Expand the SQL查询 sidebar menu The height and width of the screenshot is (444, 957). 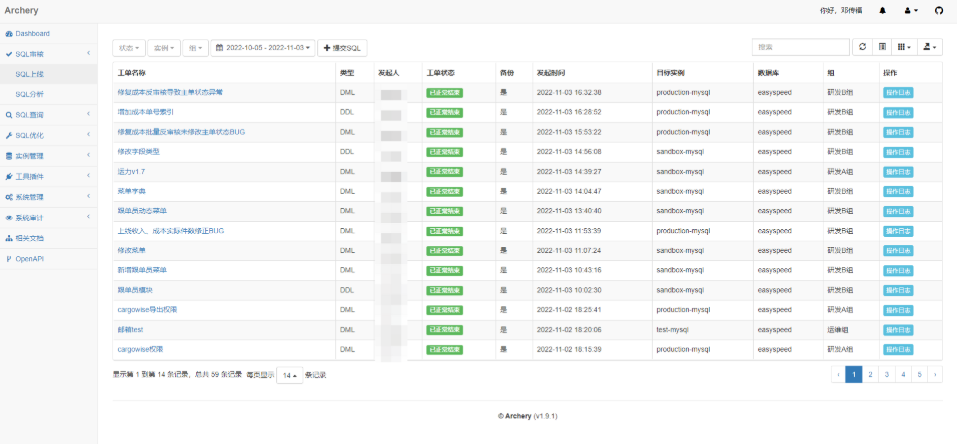pyautogui.click(x=48, y=114)
